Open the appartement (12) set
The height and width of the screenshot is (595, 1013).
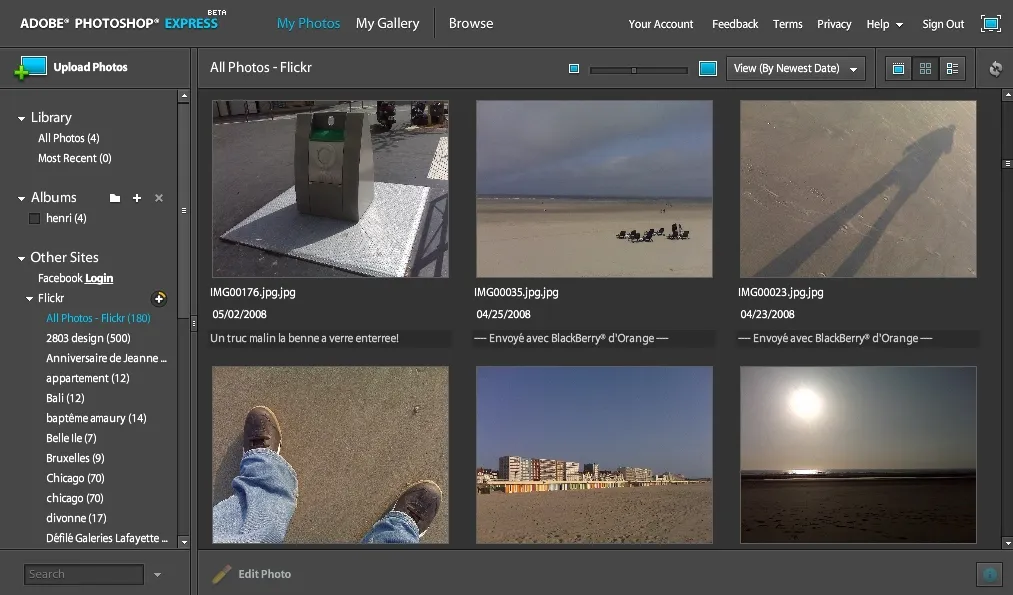(87, 379)
